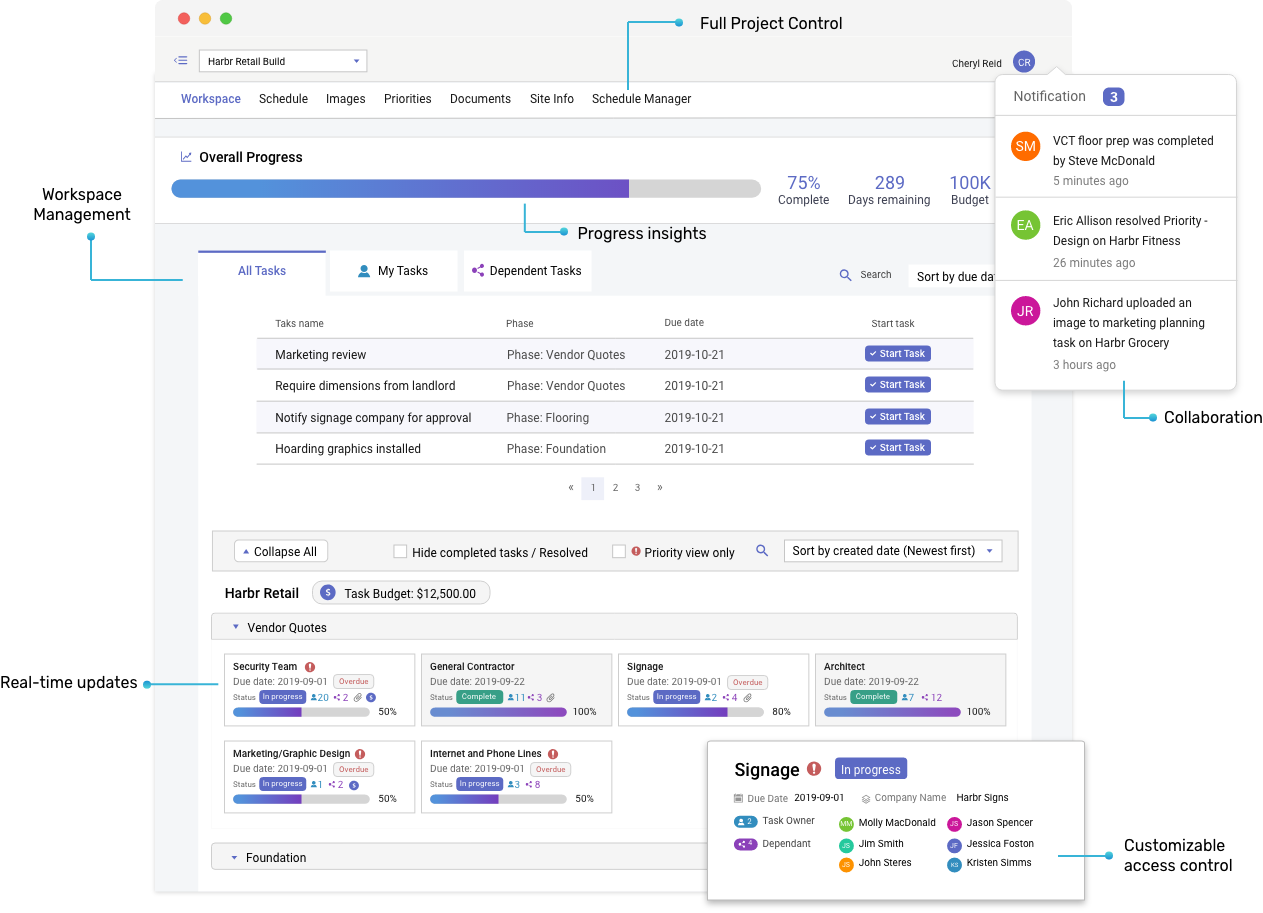The width and height of the screenshot is (1263, 913).
Task: Click the sidebar collapse icon
Action: pyautogui.click(x=181, y=60)
